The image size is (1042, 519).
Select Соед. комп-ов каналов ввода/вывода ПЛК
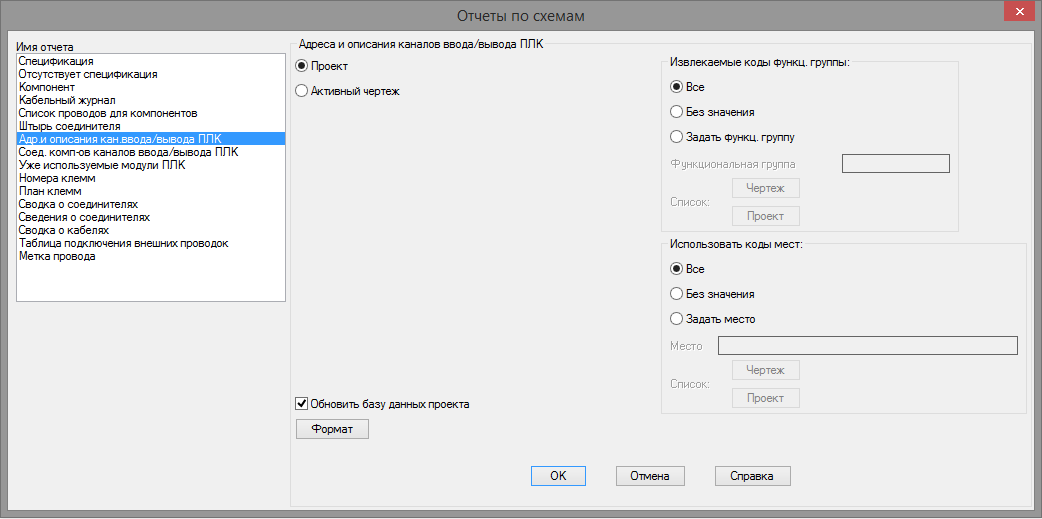(x=151, y=152)
